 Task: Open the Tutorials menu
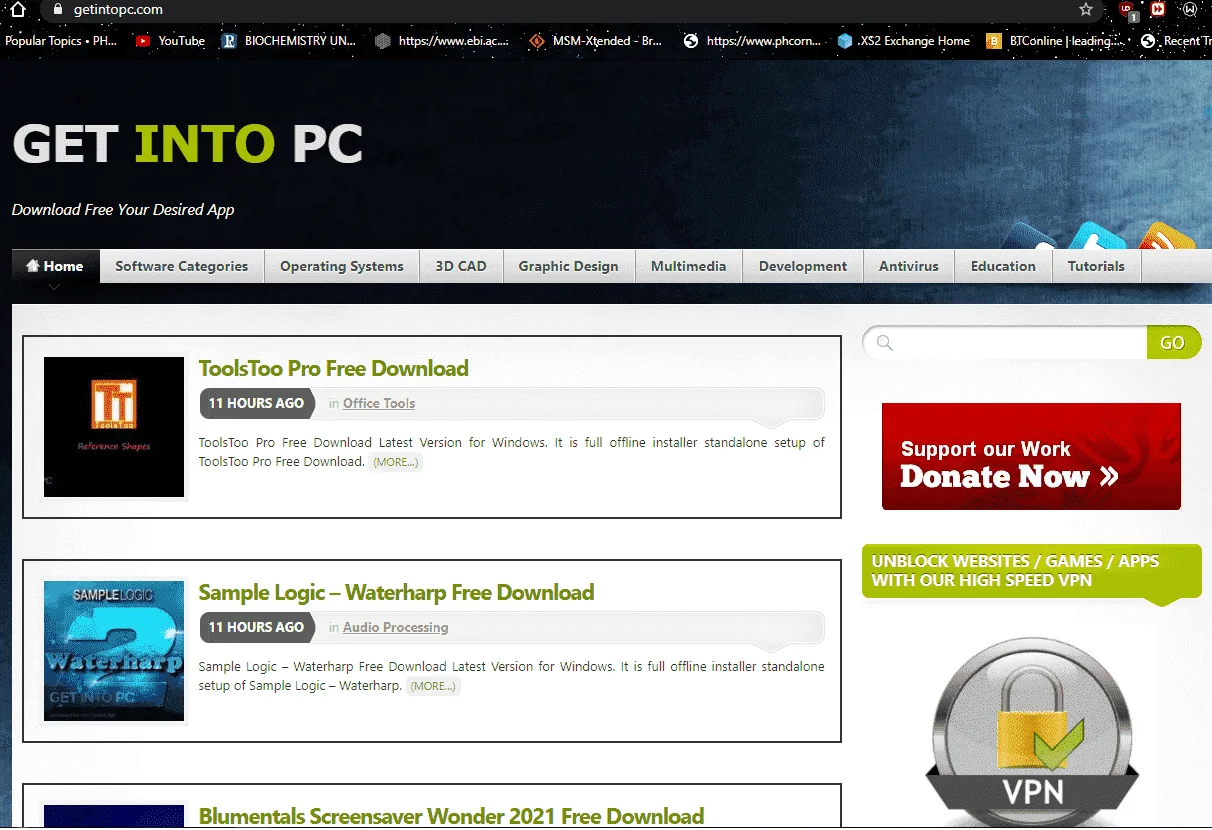pyautogui.click(x=1096, y=266)
